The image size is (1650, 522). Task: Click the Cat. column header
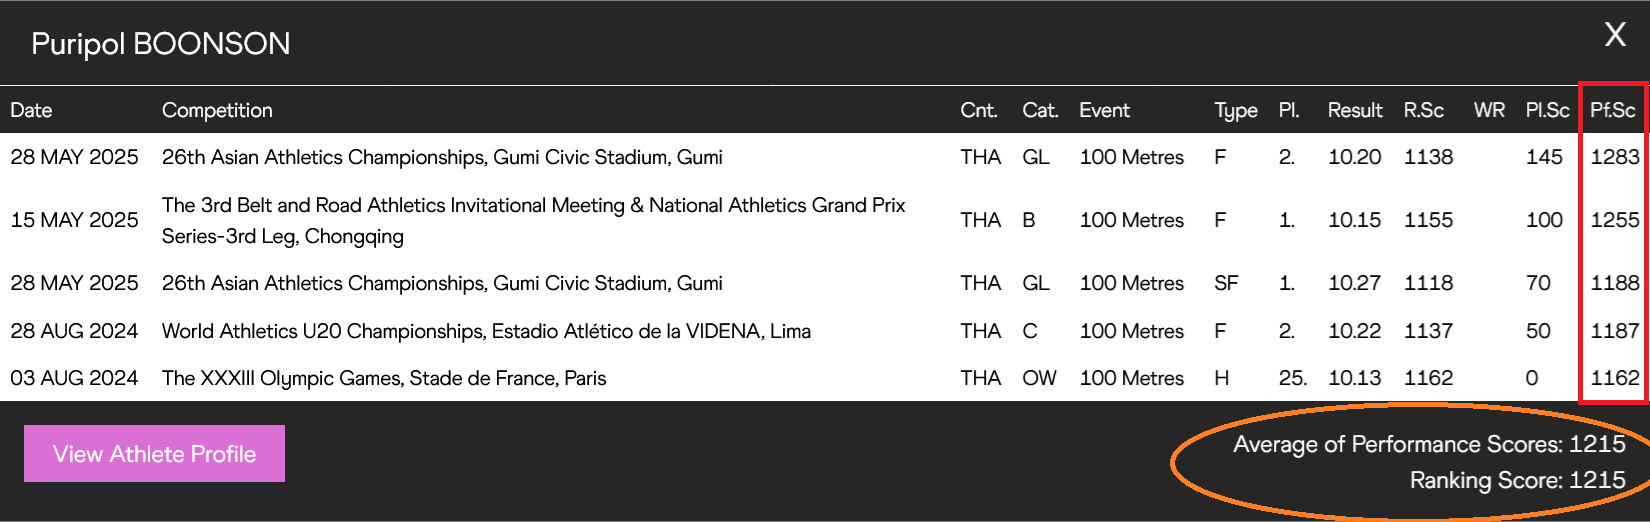tap(1040, 110)
